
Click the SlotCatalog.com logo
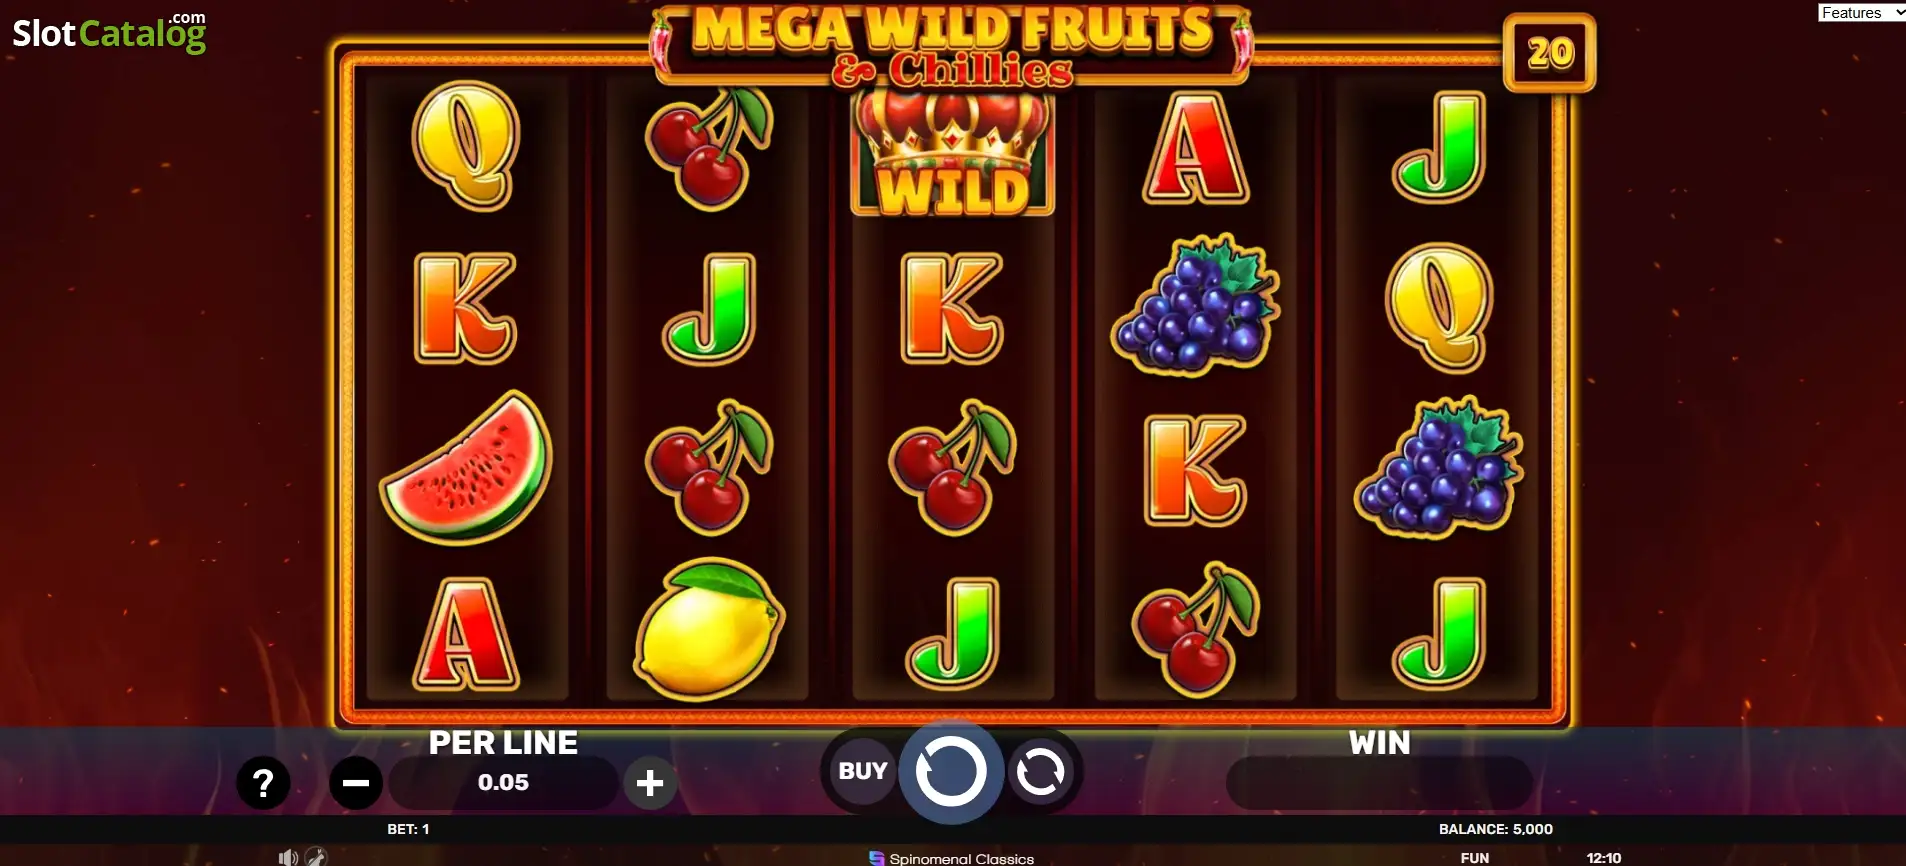(x=109, y=32)
